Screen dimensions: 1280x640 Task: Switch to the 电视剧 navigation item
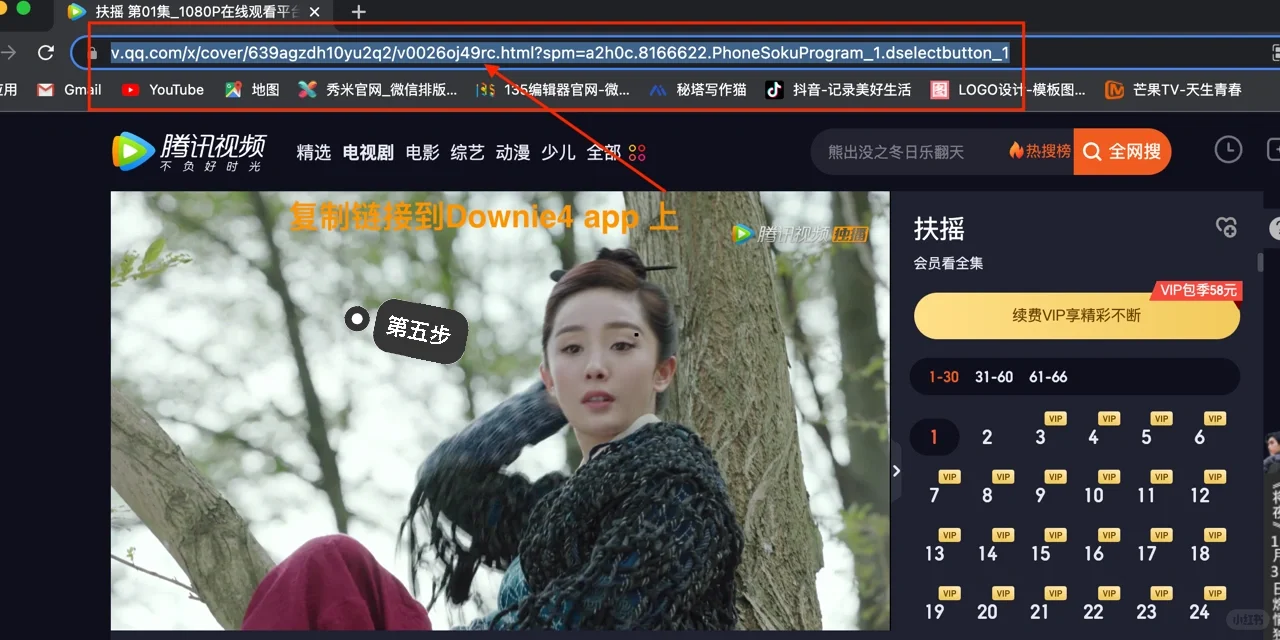367,152
